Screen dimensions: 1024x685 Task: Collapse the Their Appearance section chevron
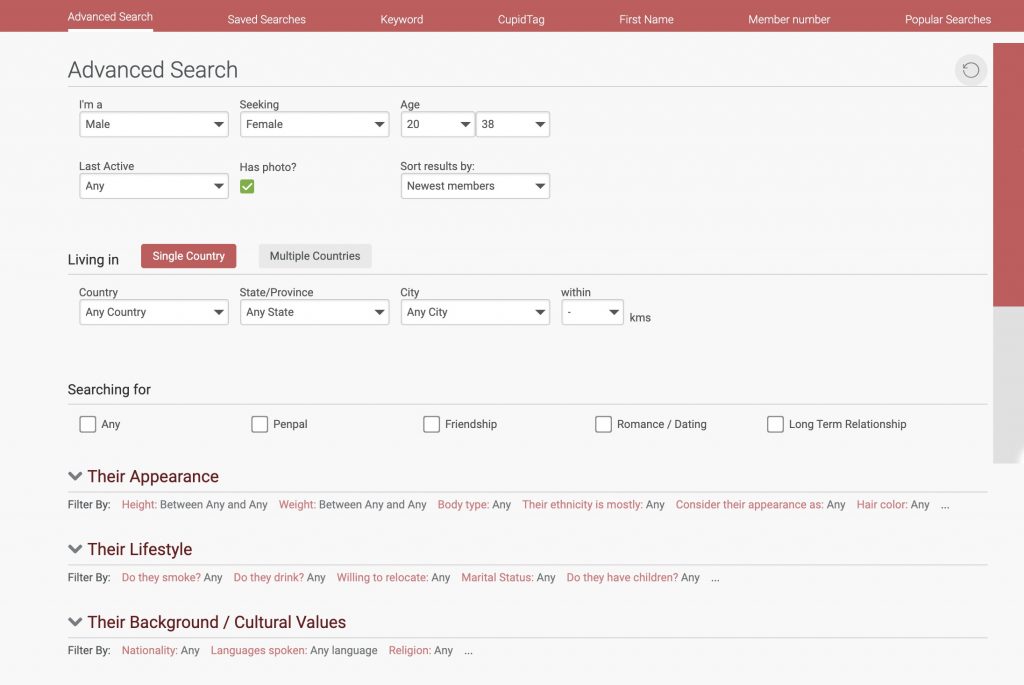coord(75,477)
